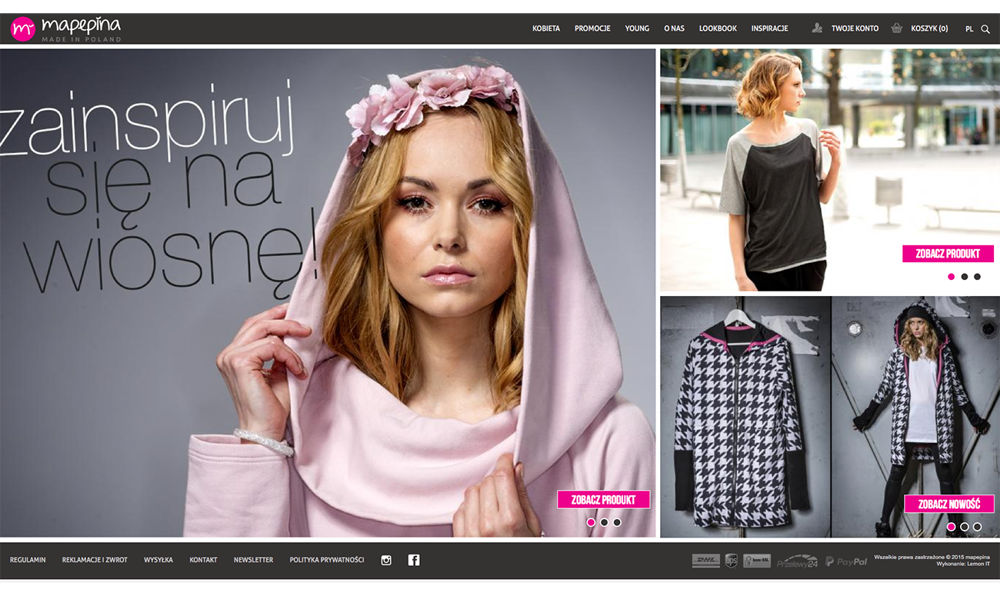The height and width of the screenshot is (596, 1000).
Task: Select the third slide dot on the raglan shirt image
Action: pos(977,277)
